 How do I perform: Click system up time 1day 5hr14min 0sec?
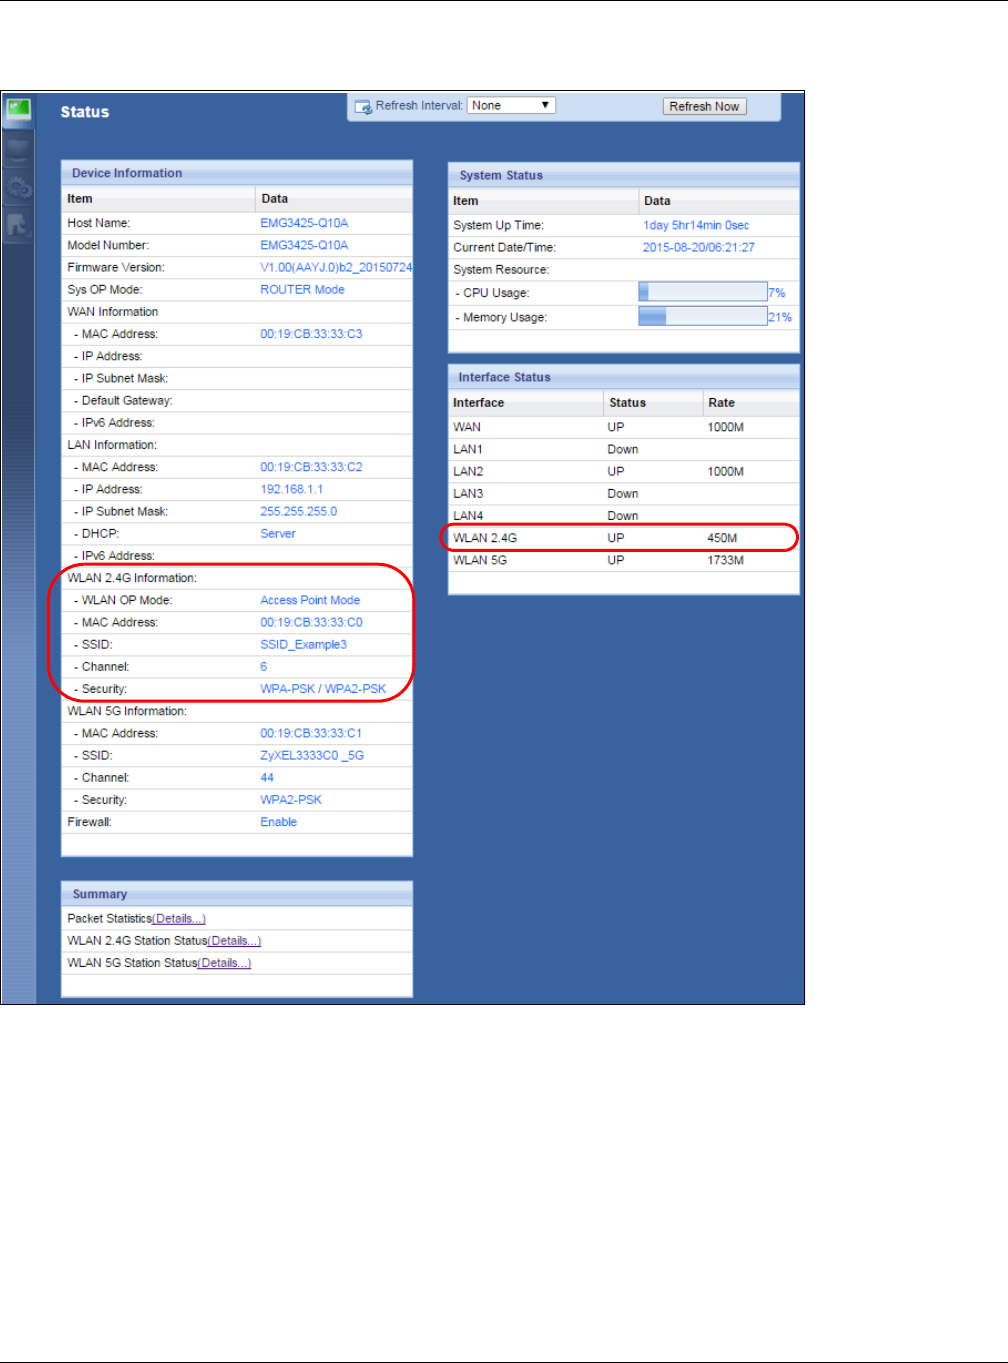pyautogui.click(x=696, y=225)
